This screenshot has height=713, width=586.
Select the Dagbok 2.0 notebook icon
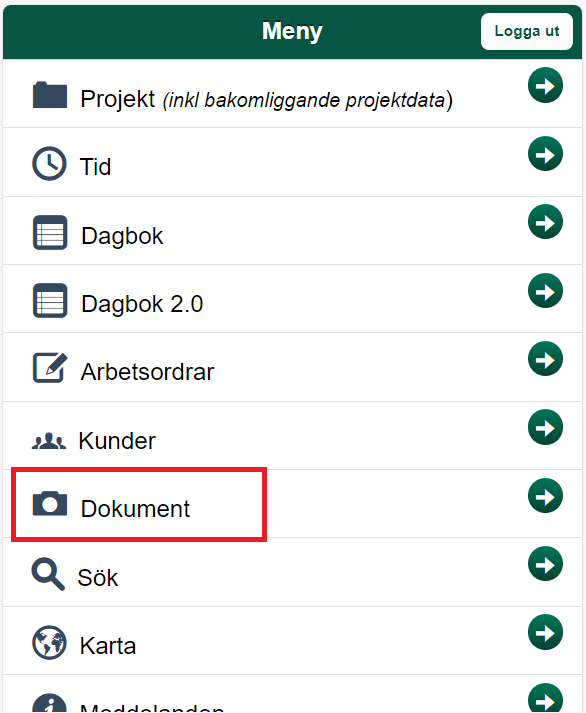pyautogui.click(x=50, y=301)
